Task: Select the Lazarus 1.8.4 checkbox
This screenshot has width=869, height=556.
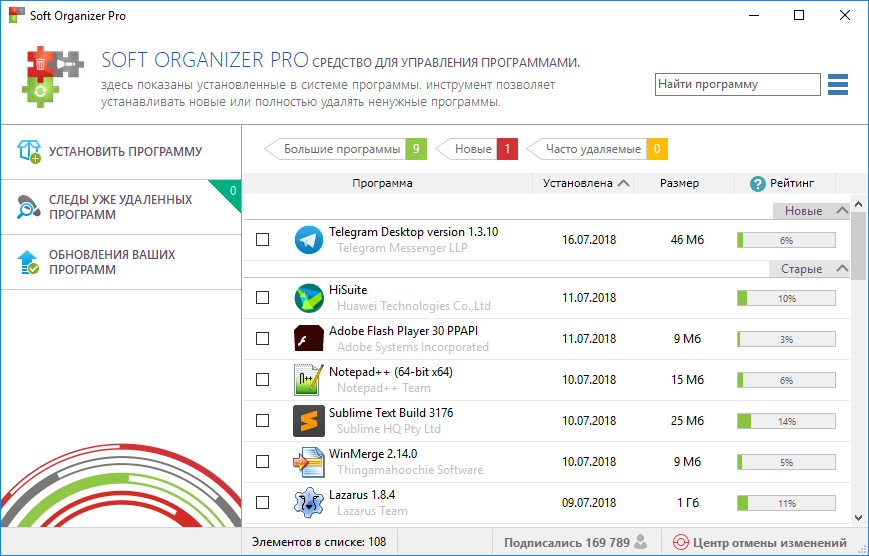Action: pos(263,503)
